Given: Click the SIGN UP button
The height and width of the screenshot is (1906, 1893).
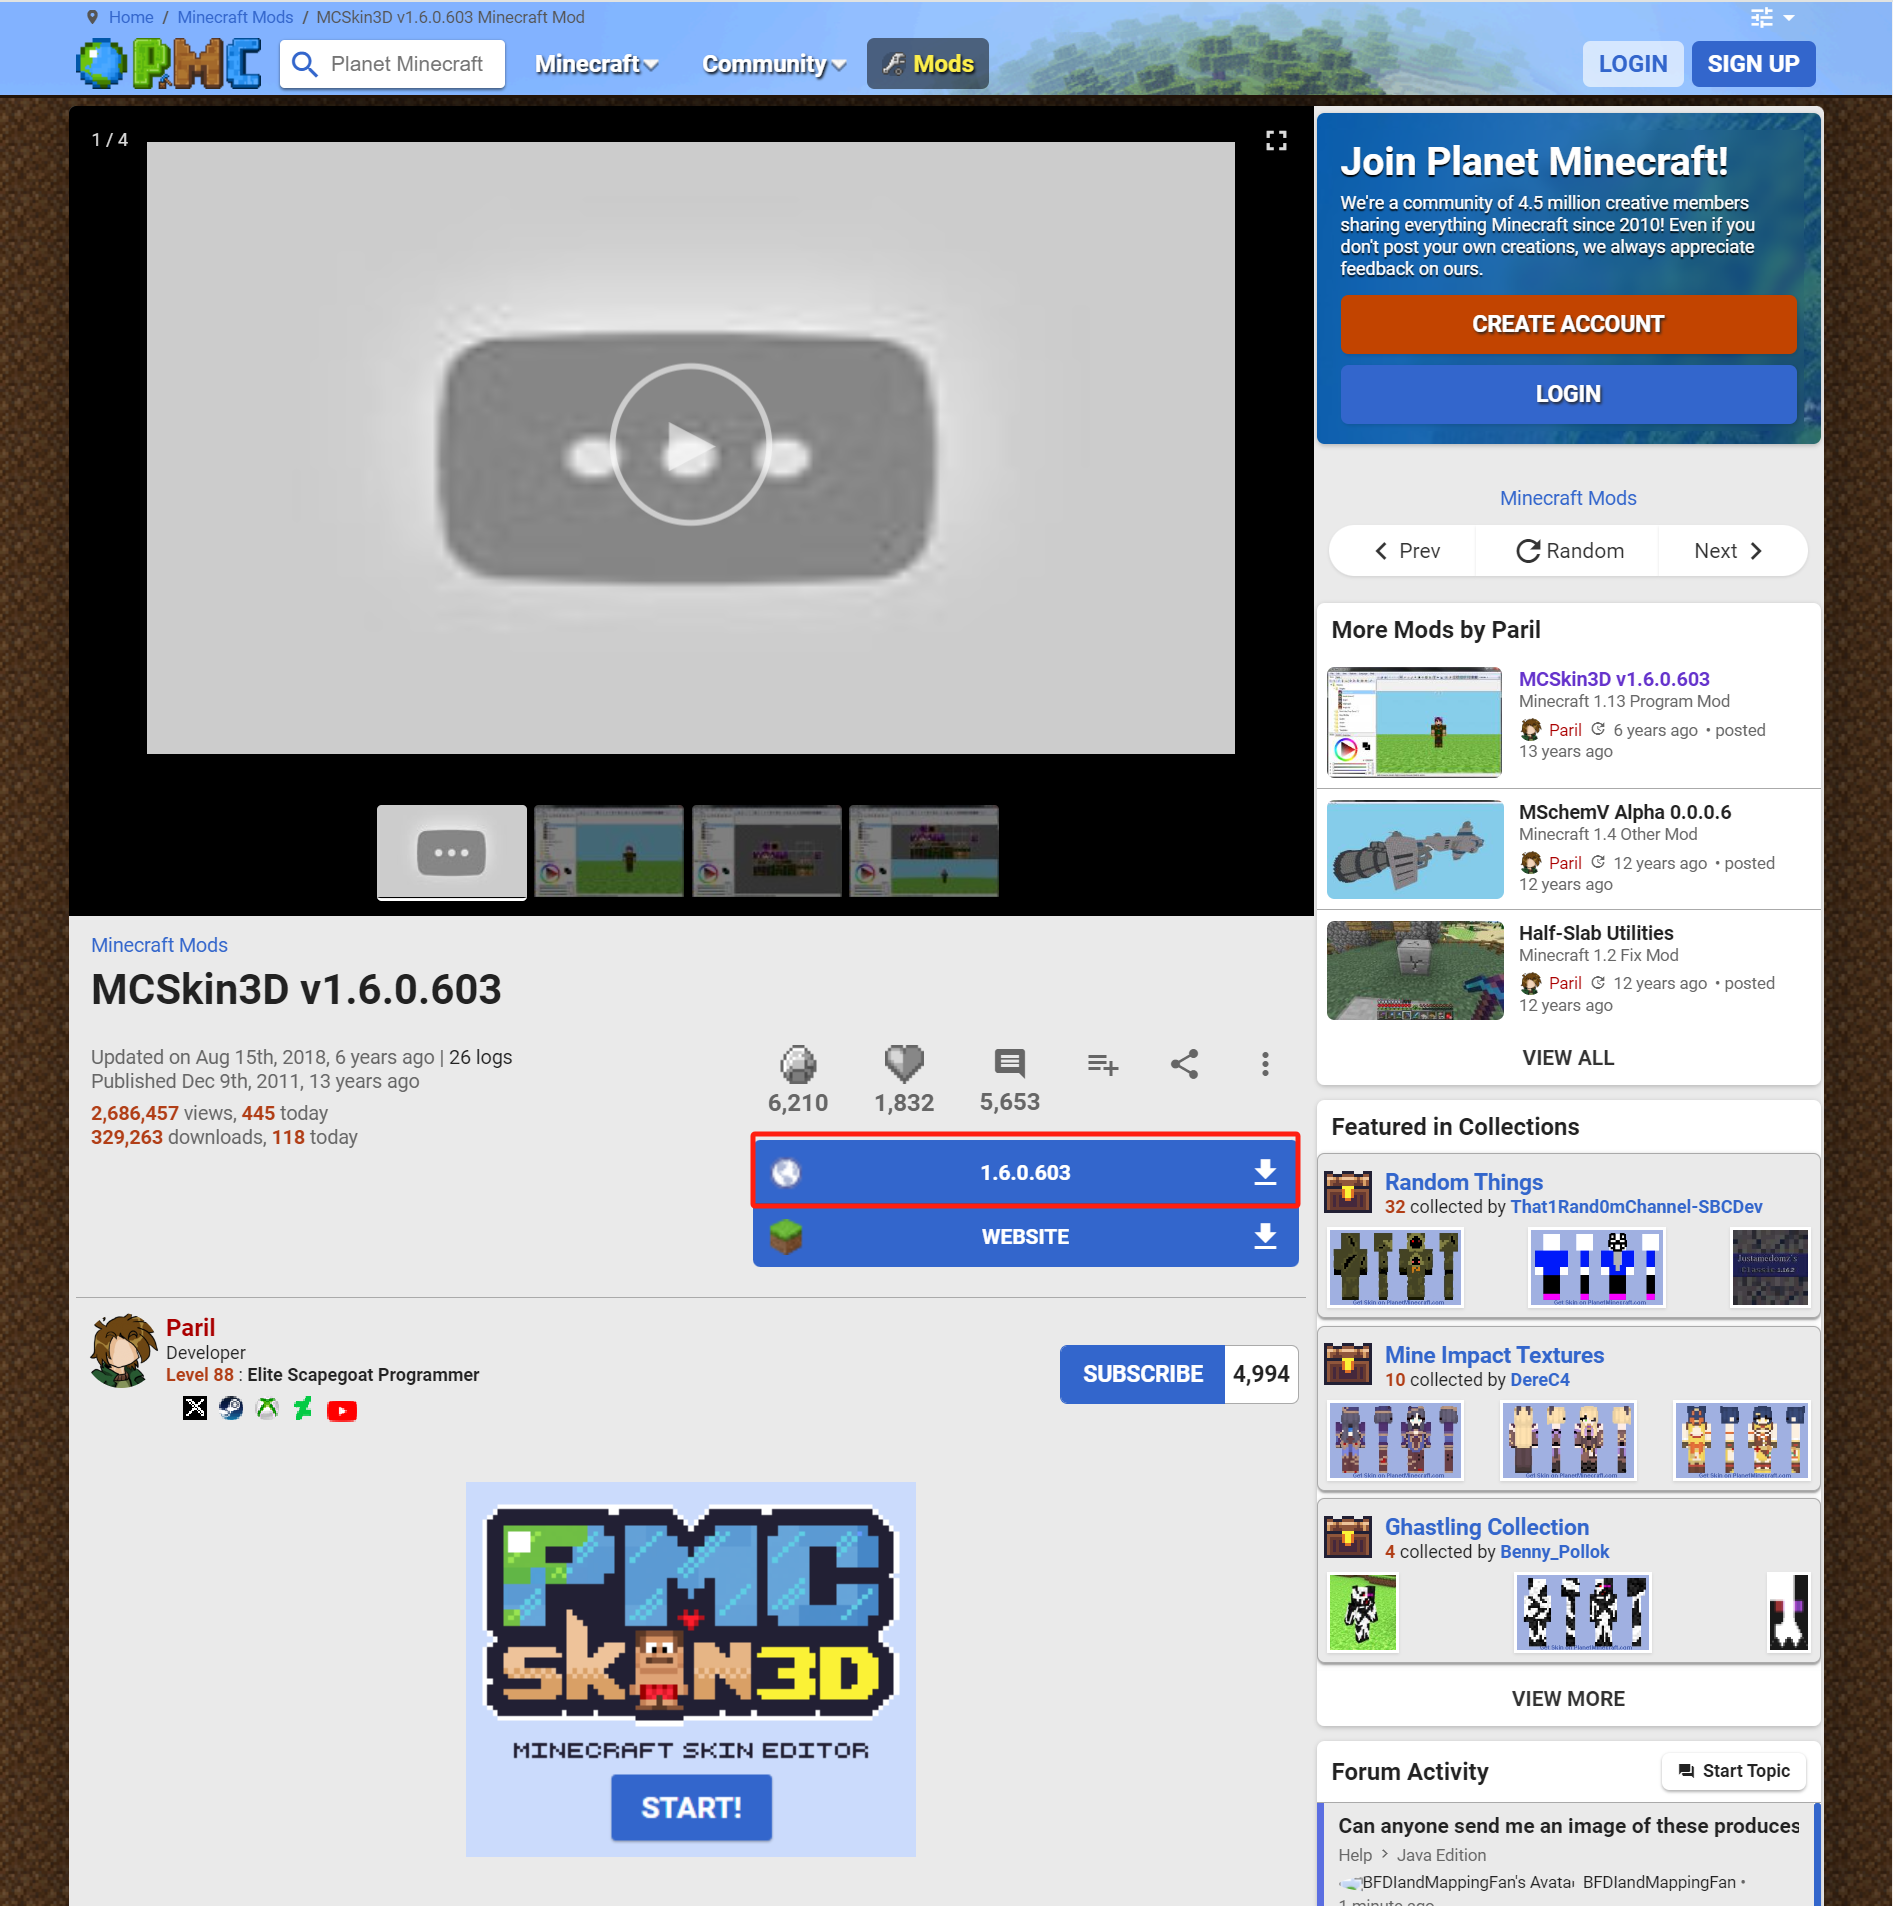Looking at the screenshot, I should coord(1752,64).
